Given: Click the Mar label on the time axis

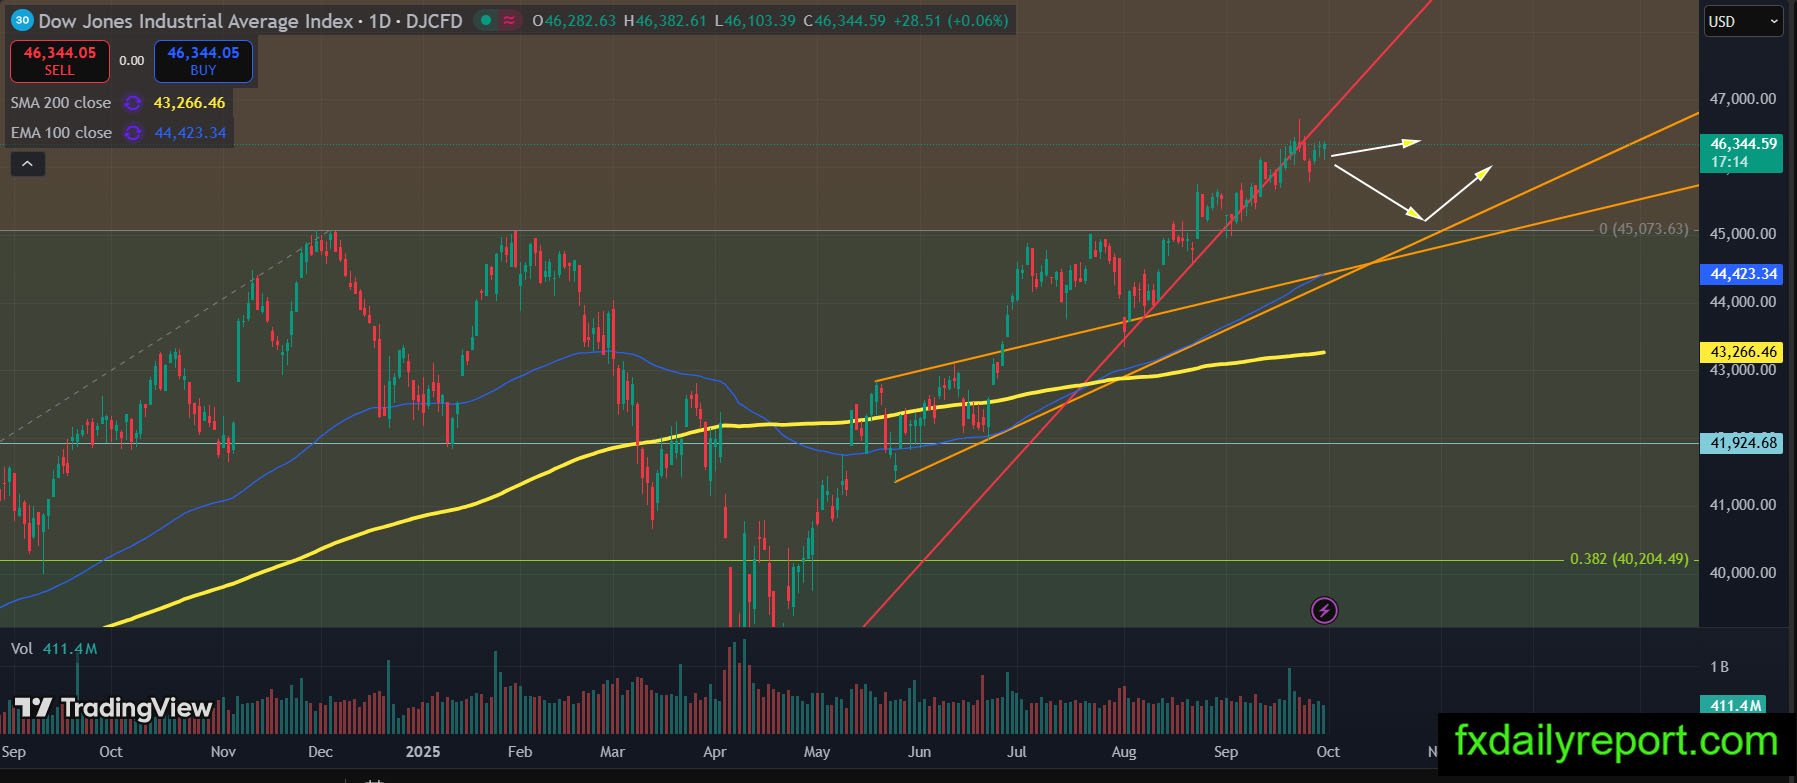Looking at the screenshot, I should (612, 752).
